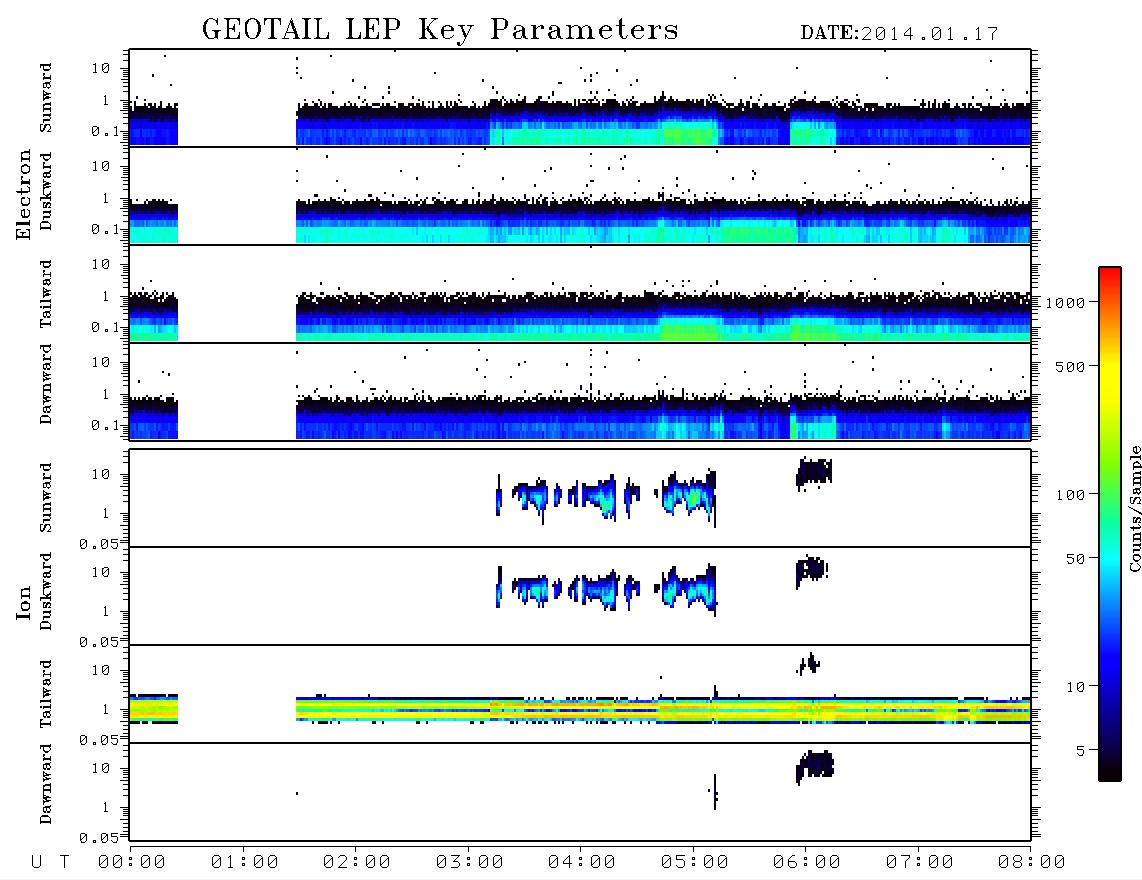The width and height of the screenshot is (1142, 880).
Task: Select the colorbar's 10 tick label
Action: pos(1075,686)
